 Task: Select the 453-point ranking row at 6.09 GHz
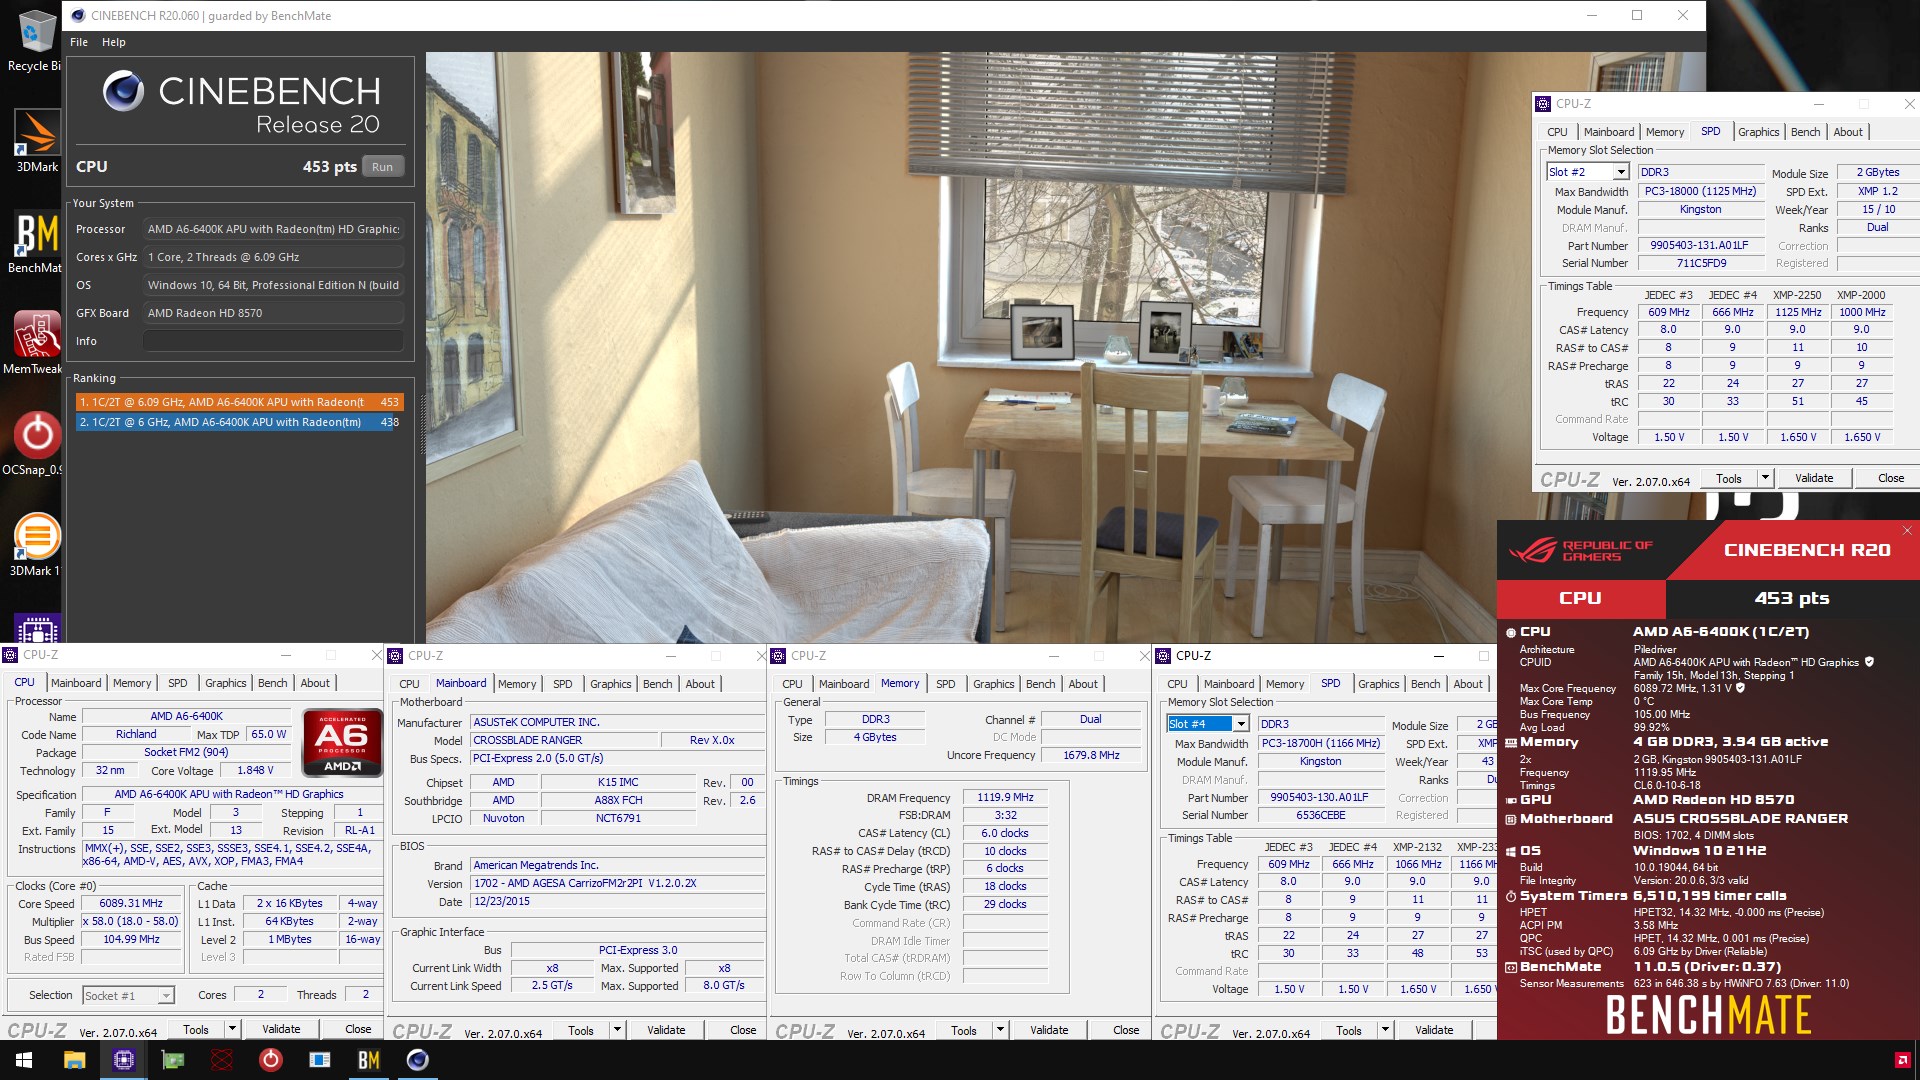tap(240, 402)
